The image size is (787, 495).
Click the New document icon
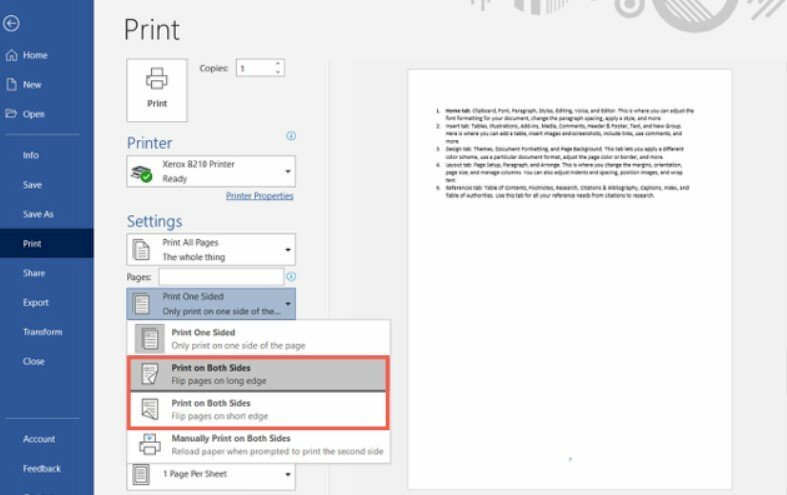pyautogui.click(x=12, y=85)
